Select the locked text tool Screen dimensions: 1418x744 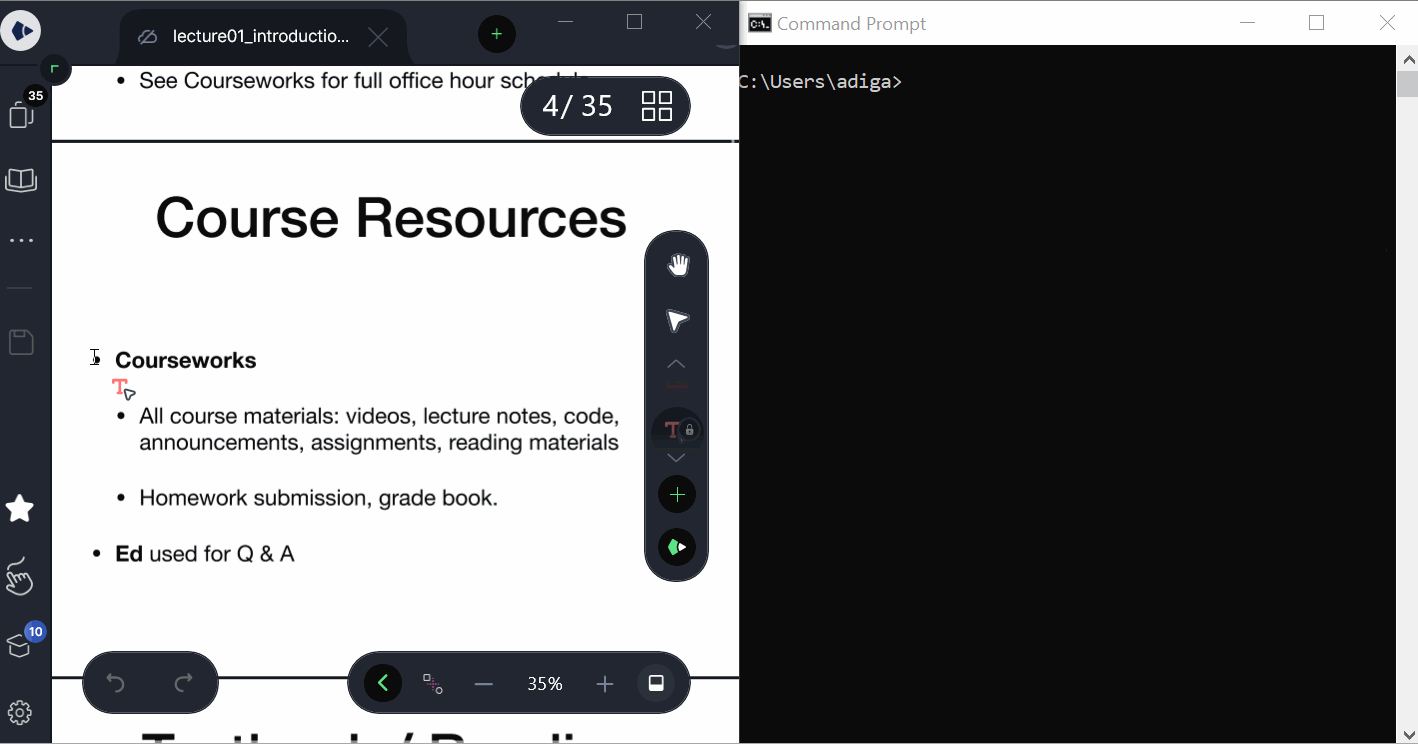[677, 430]
